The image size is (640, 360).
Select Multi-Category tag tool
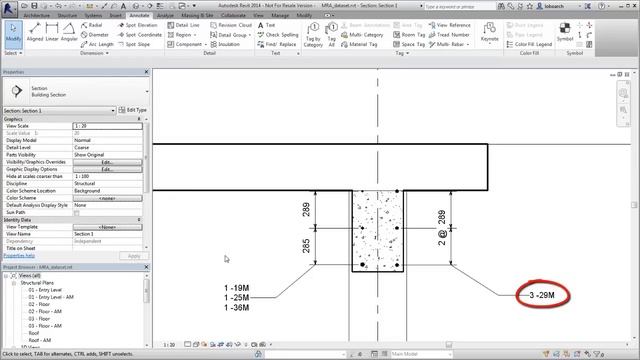(362, 35)
